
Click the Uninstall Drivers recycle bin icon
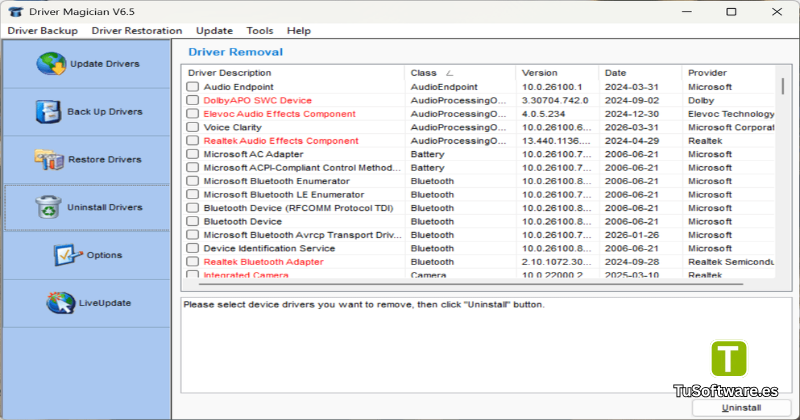[x=48, y=207]
